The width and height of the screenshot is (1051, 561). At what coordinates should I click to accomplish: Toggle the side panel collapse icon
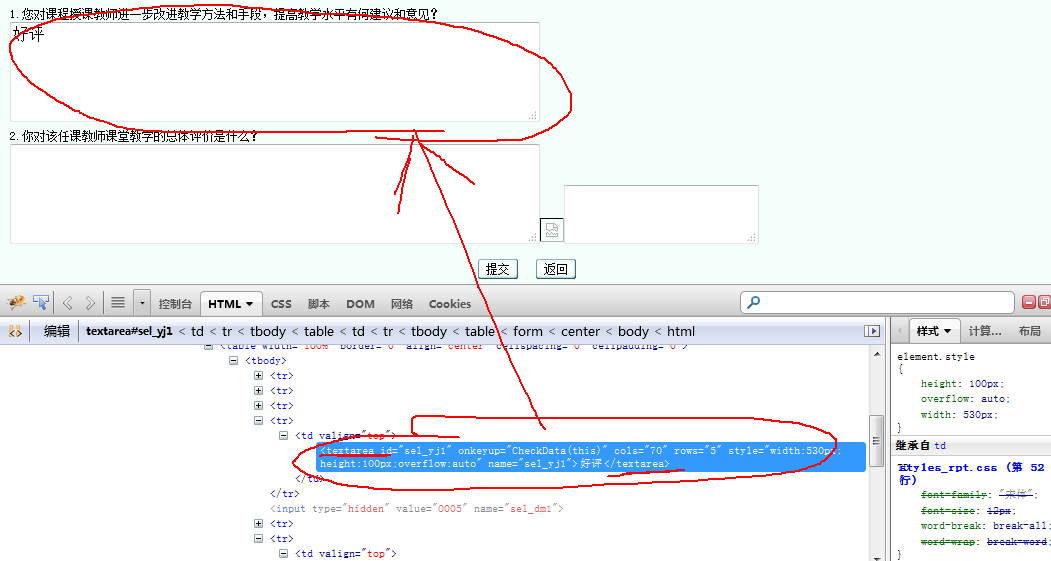871,331
